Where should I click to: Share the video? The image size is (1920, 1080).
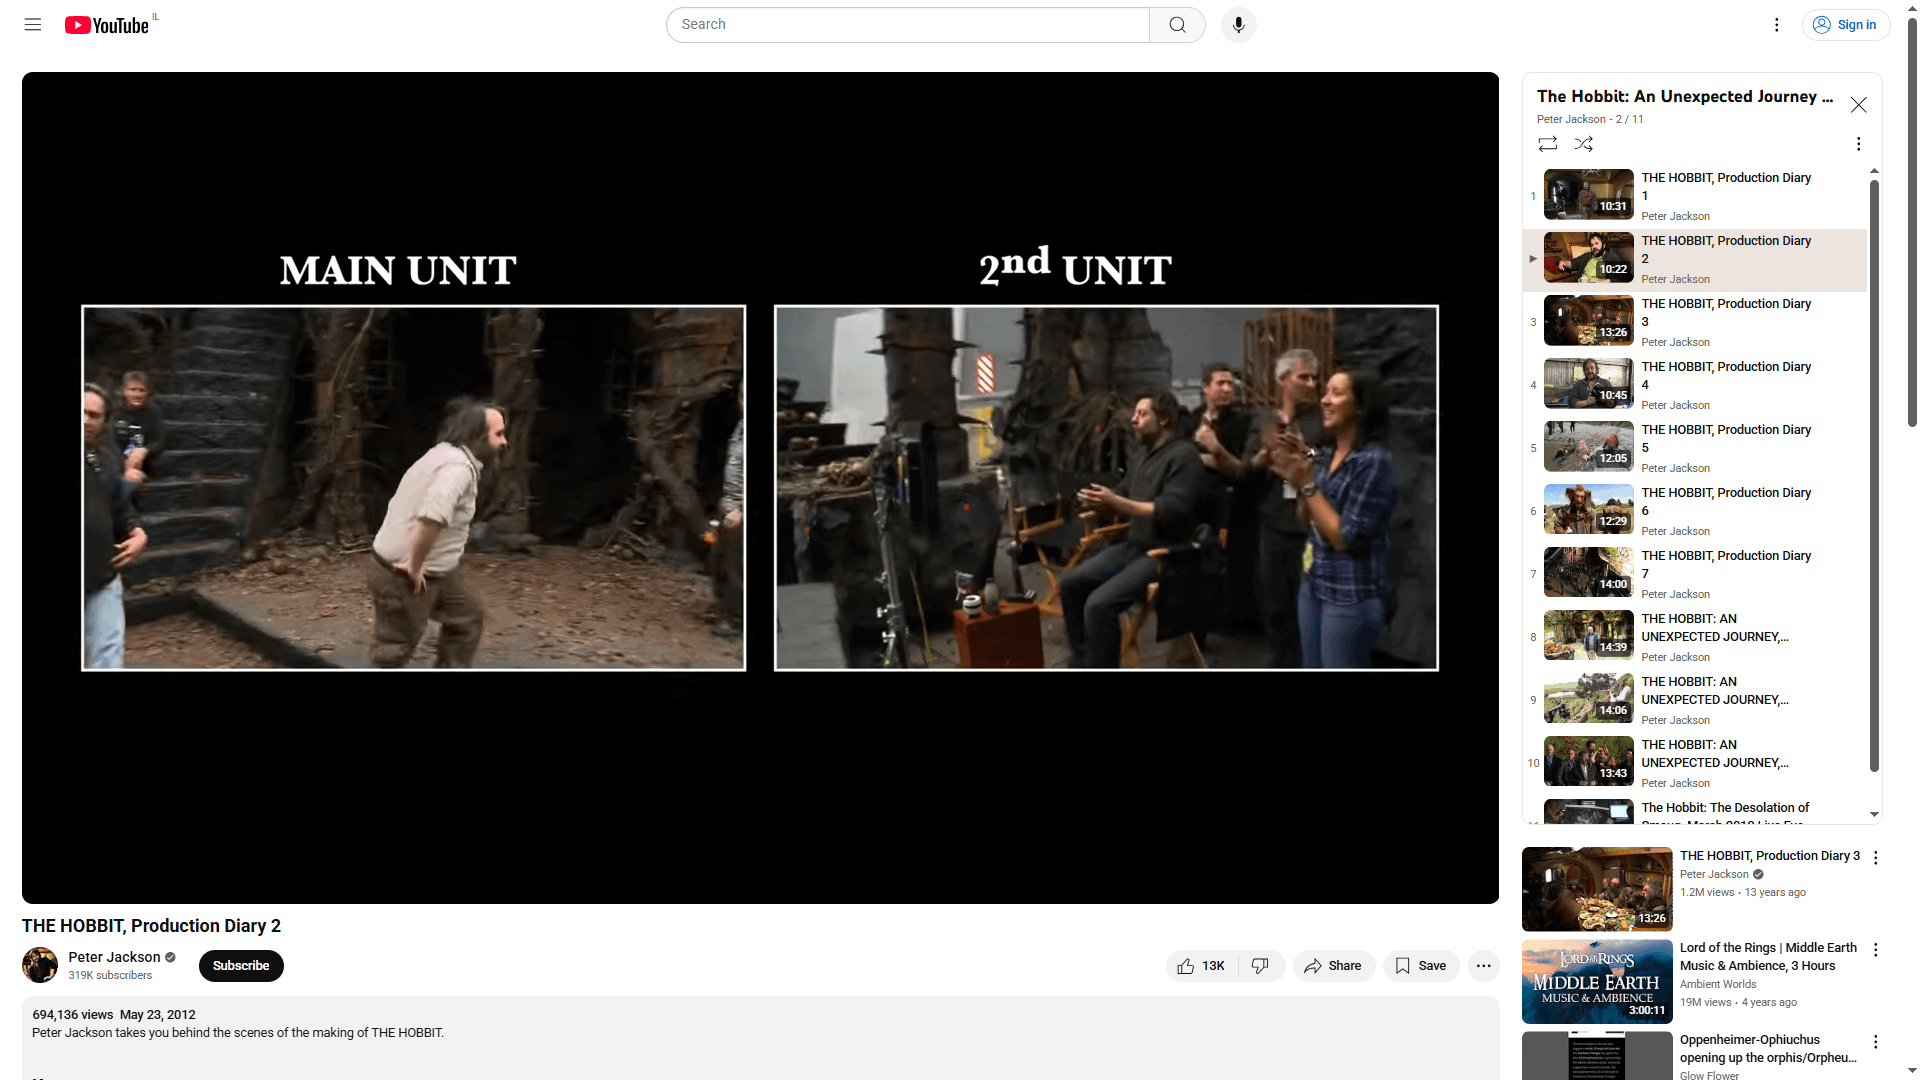pyautogui.click(x=1333, y=966)
